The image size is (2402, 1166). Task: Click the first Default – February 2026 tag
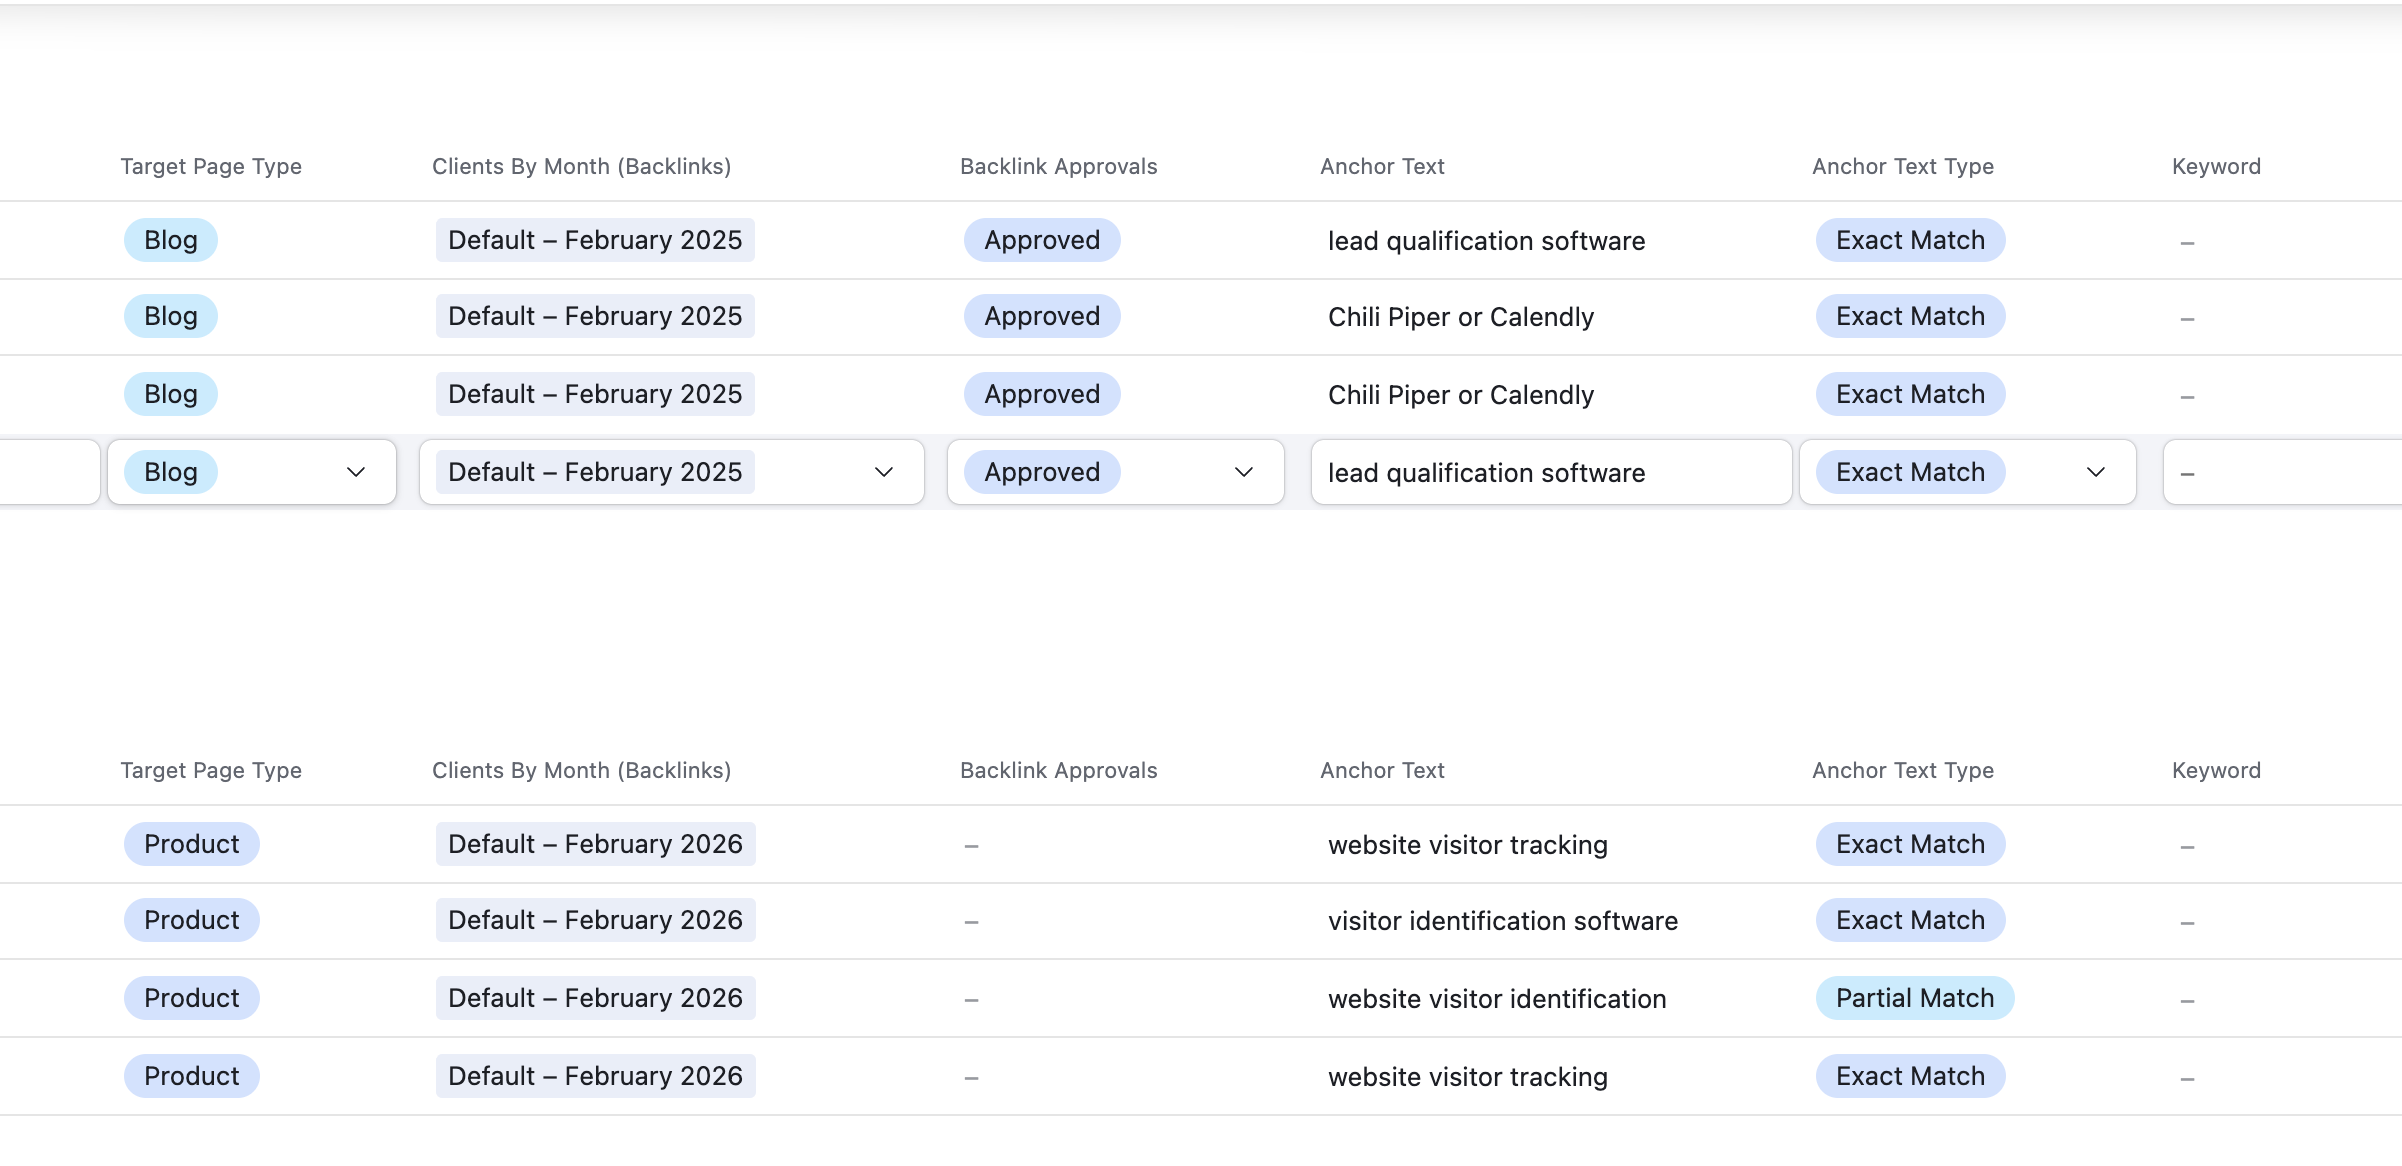tap(595, 844)
